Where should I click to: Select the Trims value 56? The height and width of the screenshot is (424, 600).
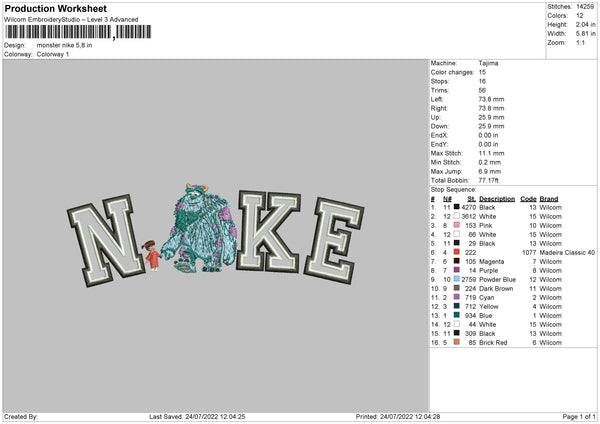click(482, 90)
